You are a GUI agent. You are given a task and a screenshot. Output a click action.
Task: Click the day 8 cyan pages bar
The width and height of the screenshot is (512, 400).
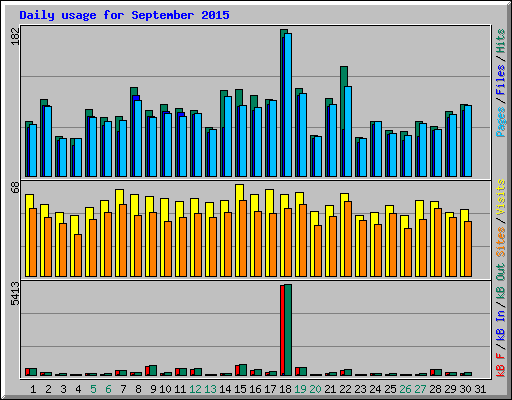coord(138,138)
